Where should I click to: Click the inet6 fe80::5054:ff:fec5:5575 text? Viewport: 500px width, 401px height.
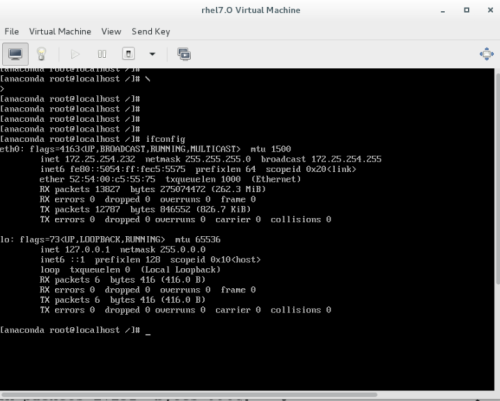[x=113, y=169]
